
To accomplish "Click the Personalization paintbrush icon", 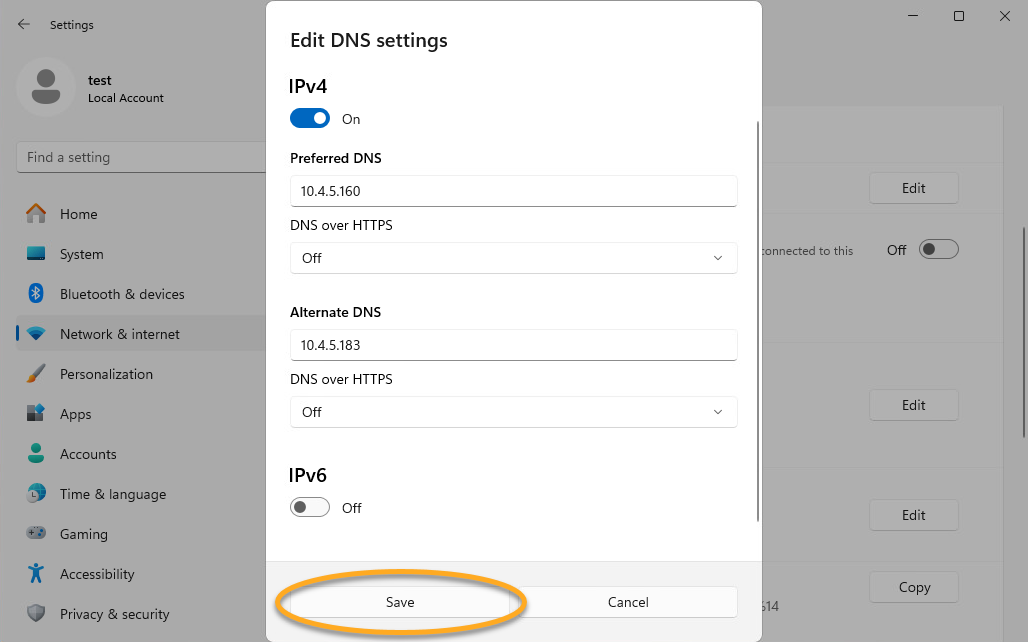I will pos(36,374).
